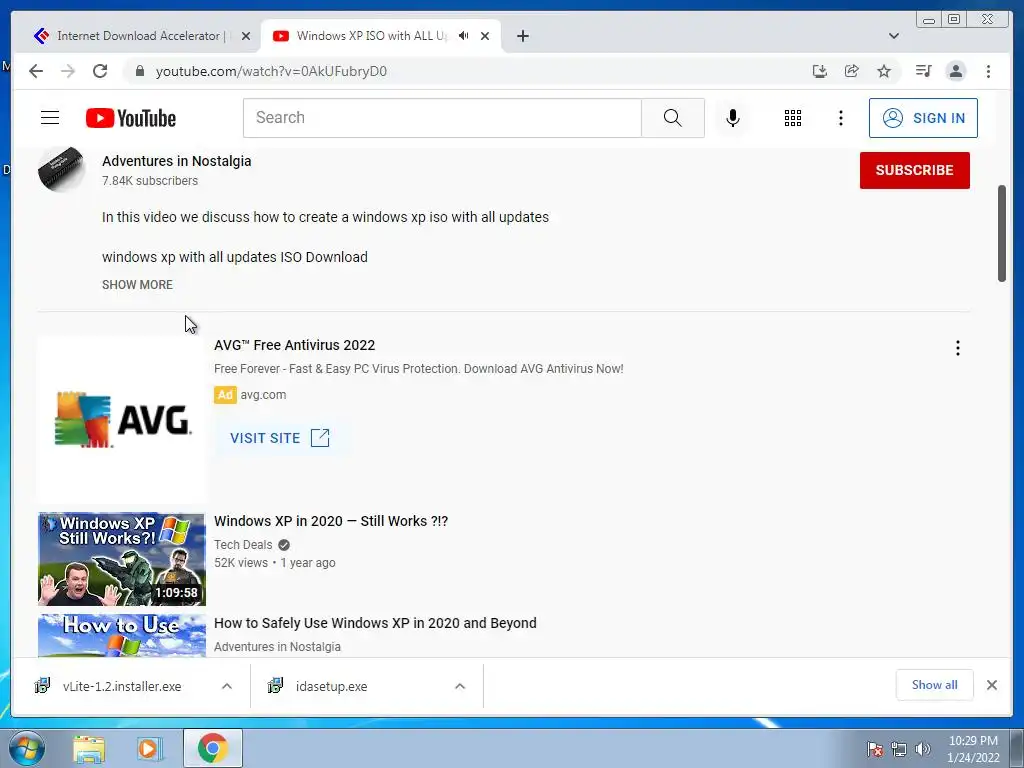Click Show all downloads
This screenshot has height=768, width=1024.
coord(935,684)
